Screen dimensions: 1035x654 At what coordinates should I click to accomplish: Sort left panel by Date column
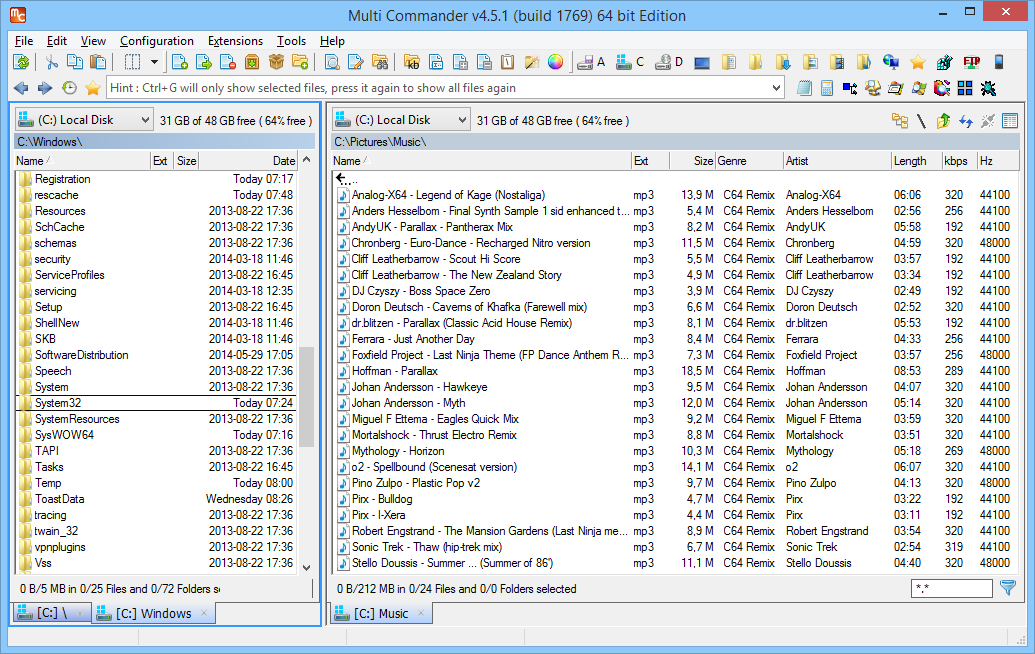[248, 161]
